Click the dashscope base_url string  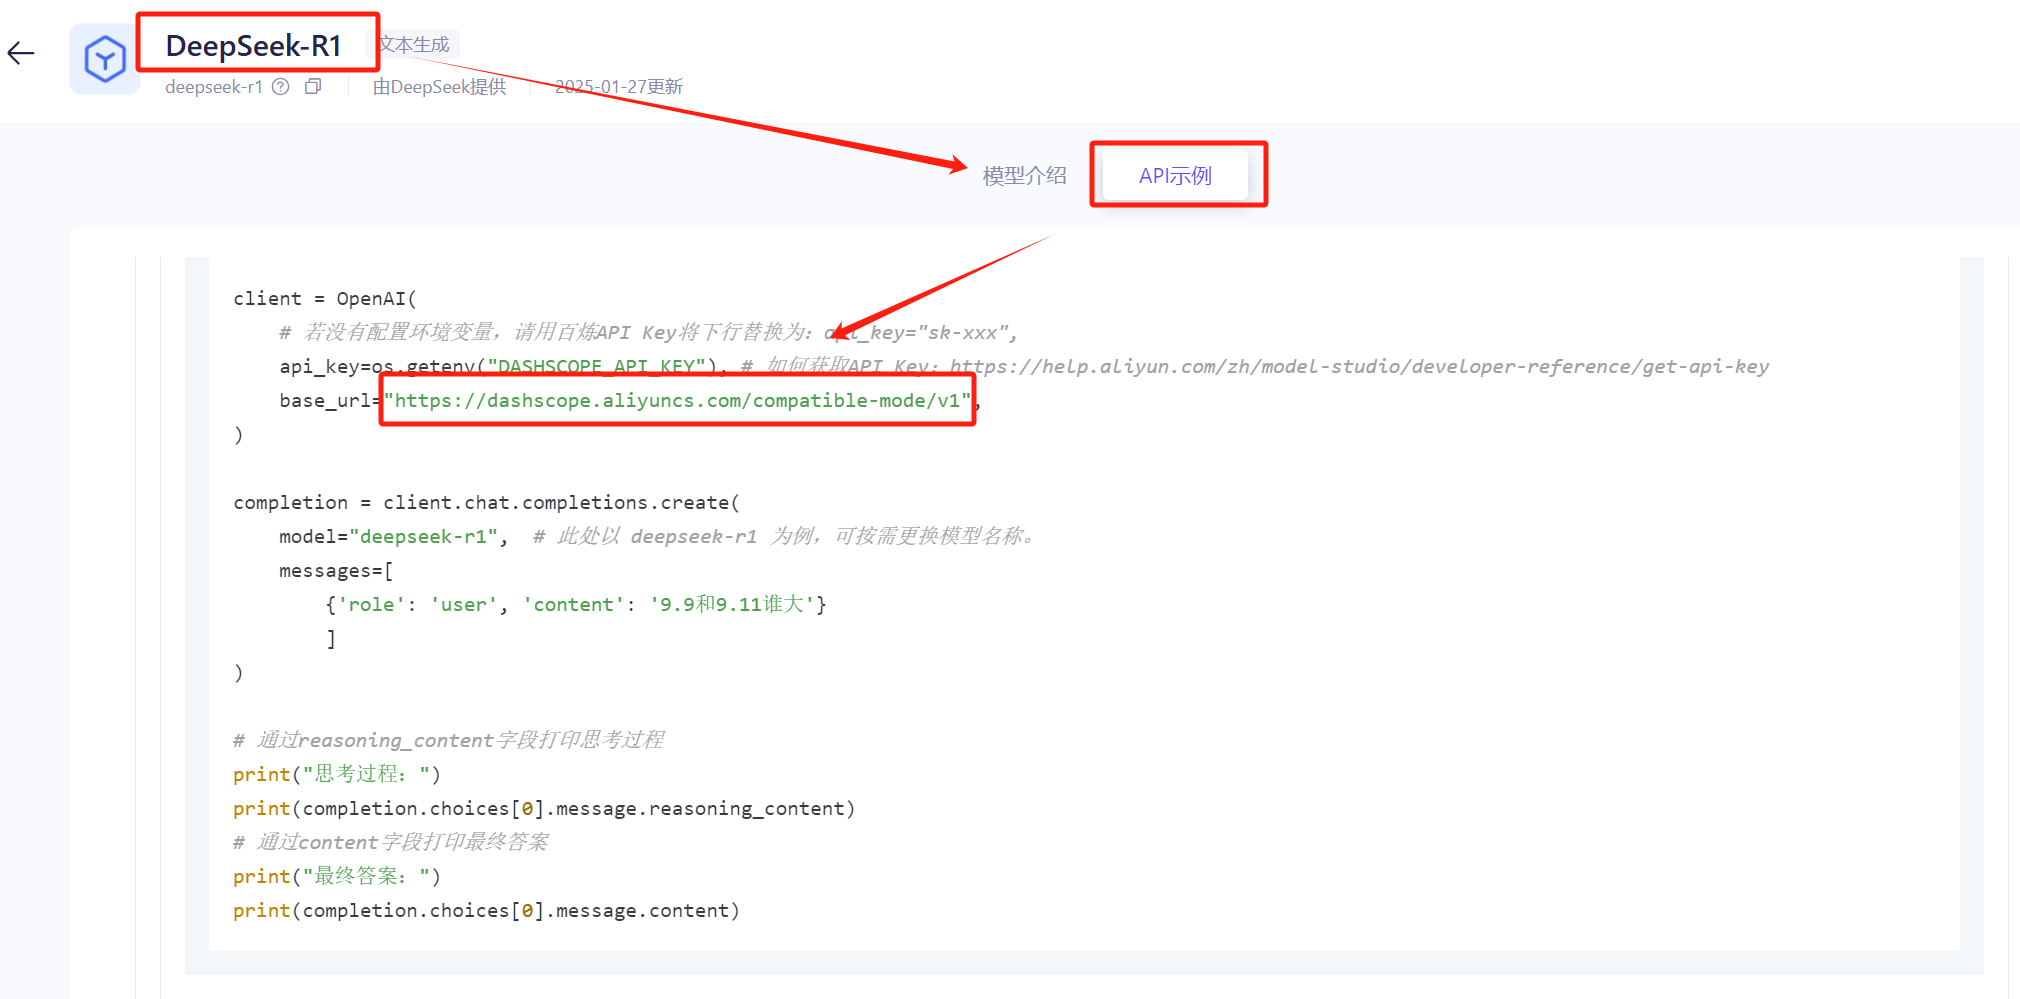tap(677, 401)
